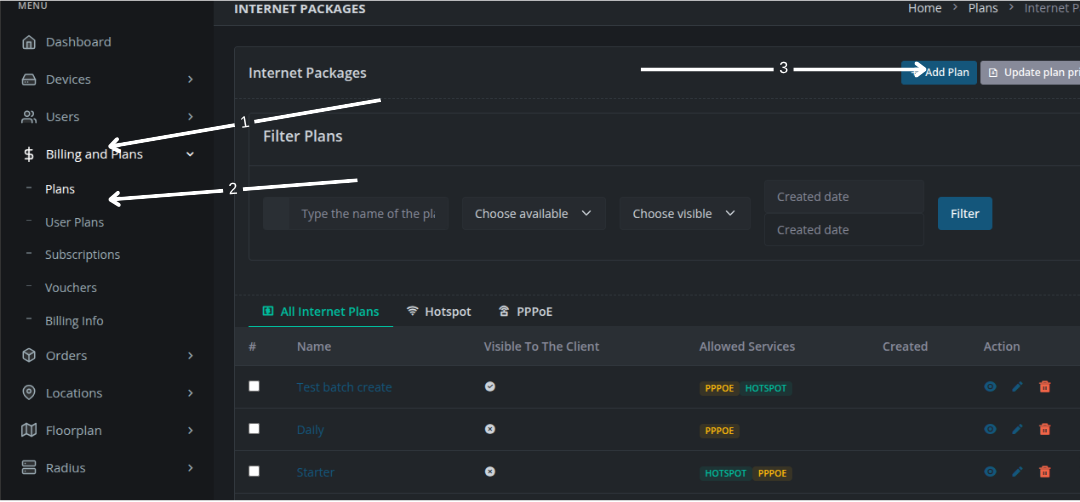This screenshot has height=502, width=1080.
Task: Click the blue Filter button
Action: 965,213
